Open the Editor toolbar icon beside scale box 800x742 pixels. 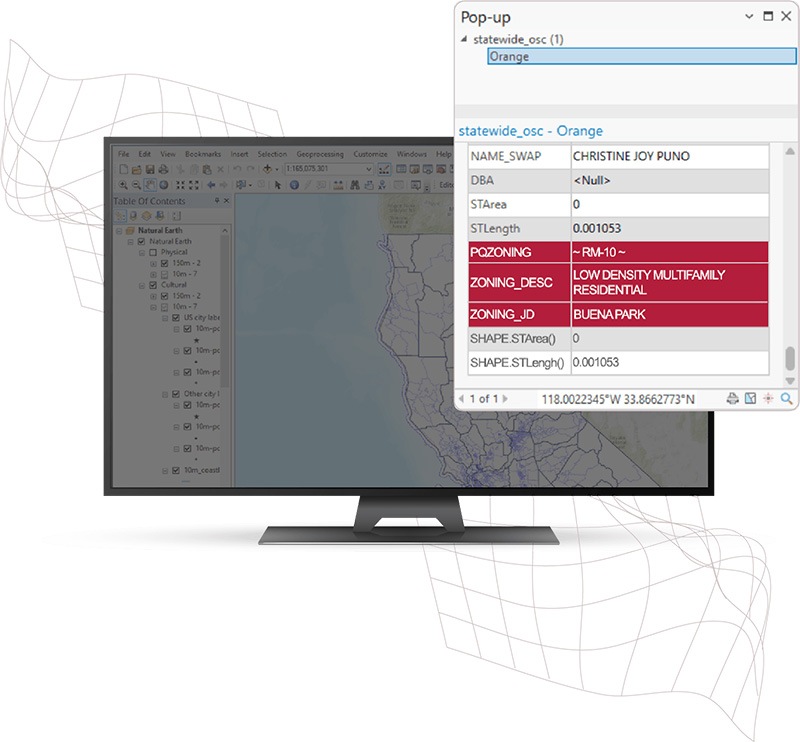[384, 169]
